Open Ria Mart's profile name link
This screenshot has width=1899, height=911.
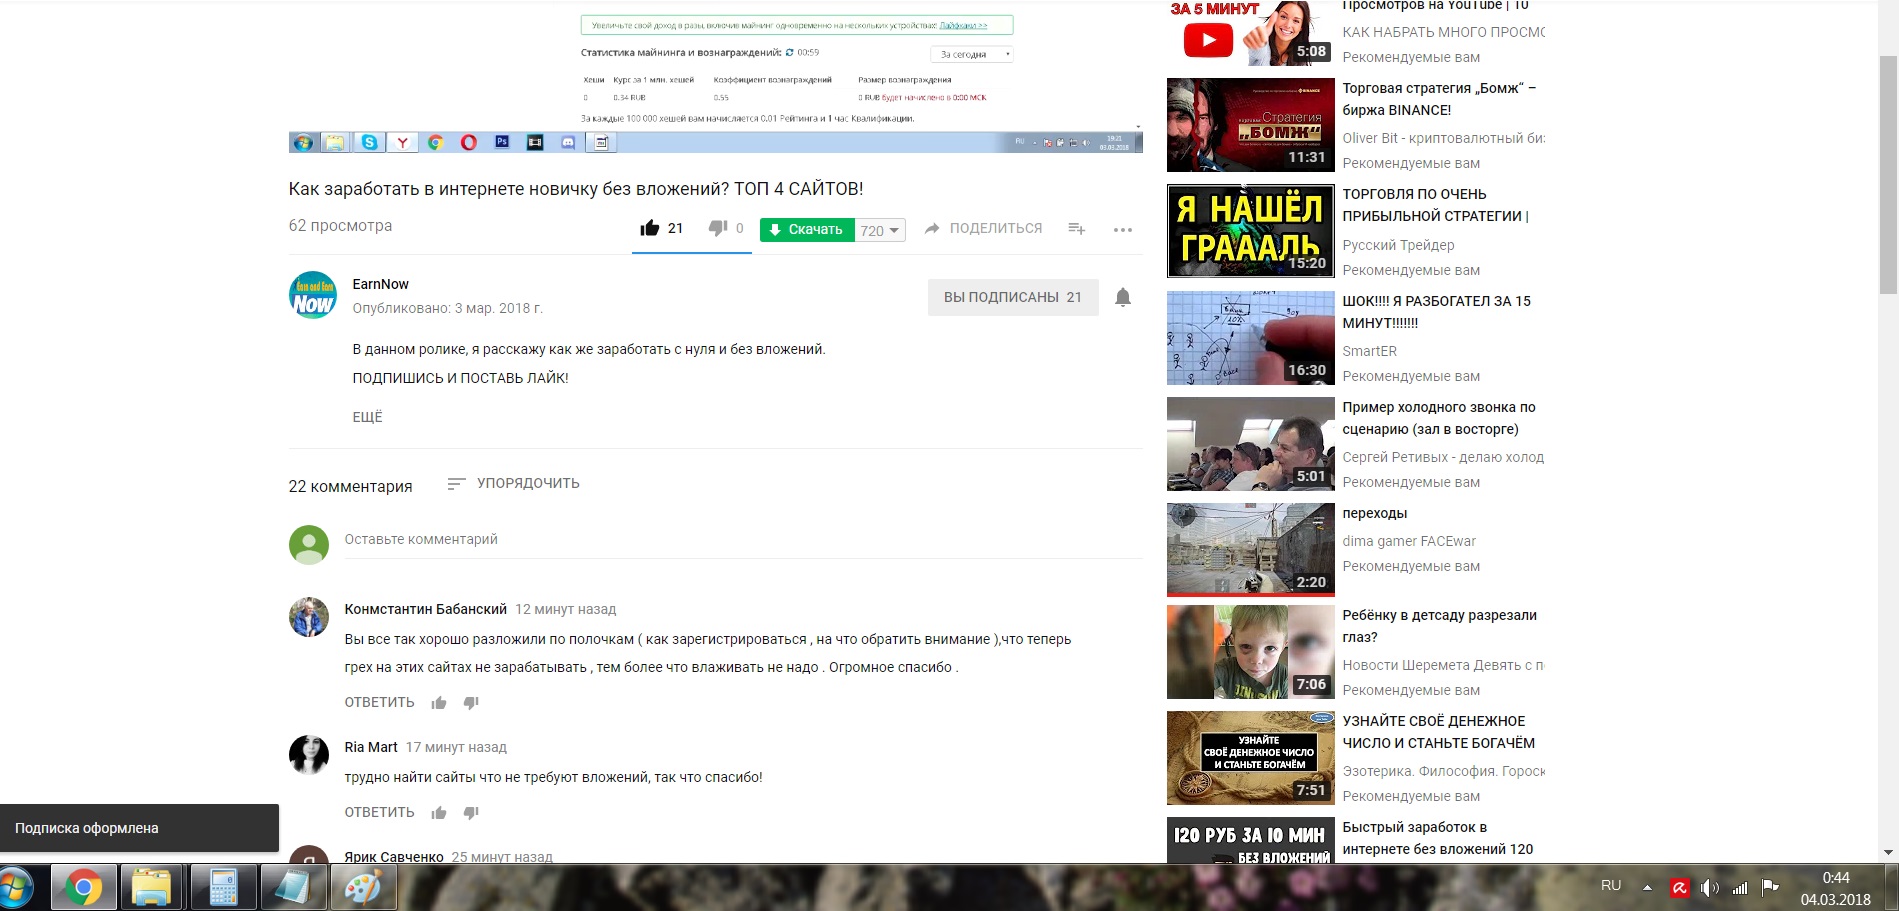click(371, 747)
